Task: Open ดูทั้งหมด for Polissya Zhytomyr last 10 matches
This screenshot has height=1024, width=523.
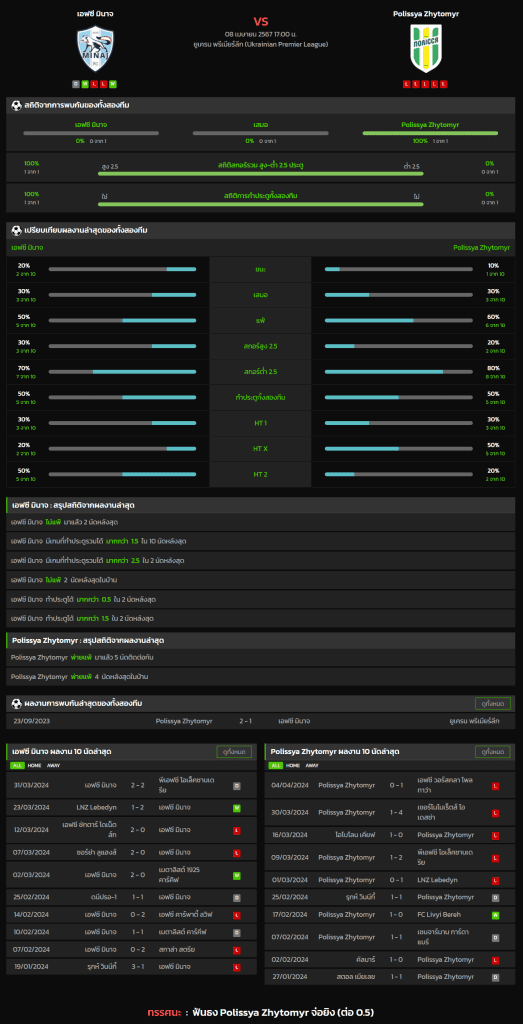Action: (x=492, y=752)
